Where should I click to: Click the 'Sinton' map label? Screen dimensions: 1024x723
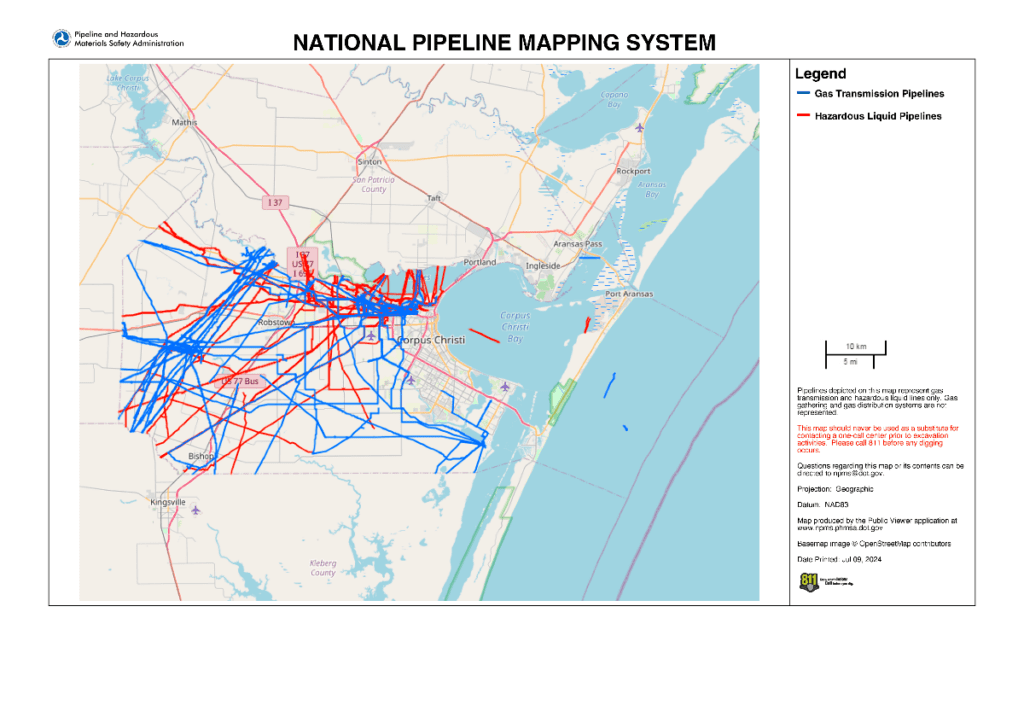click(x=370, y=161)
